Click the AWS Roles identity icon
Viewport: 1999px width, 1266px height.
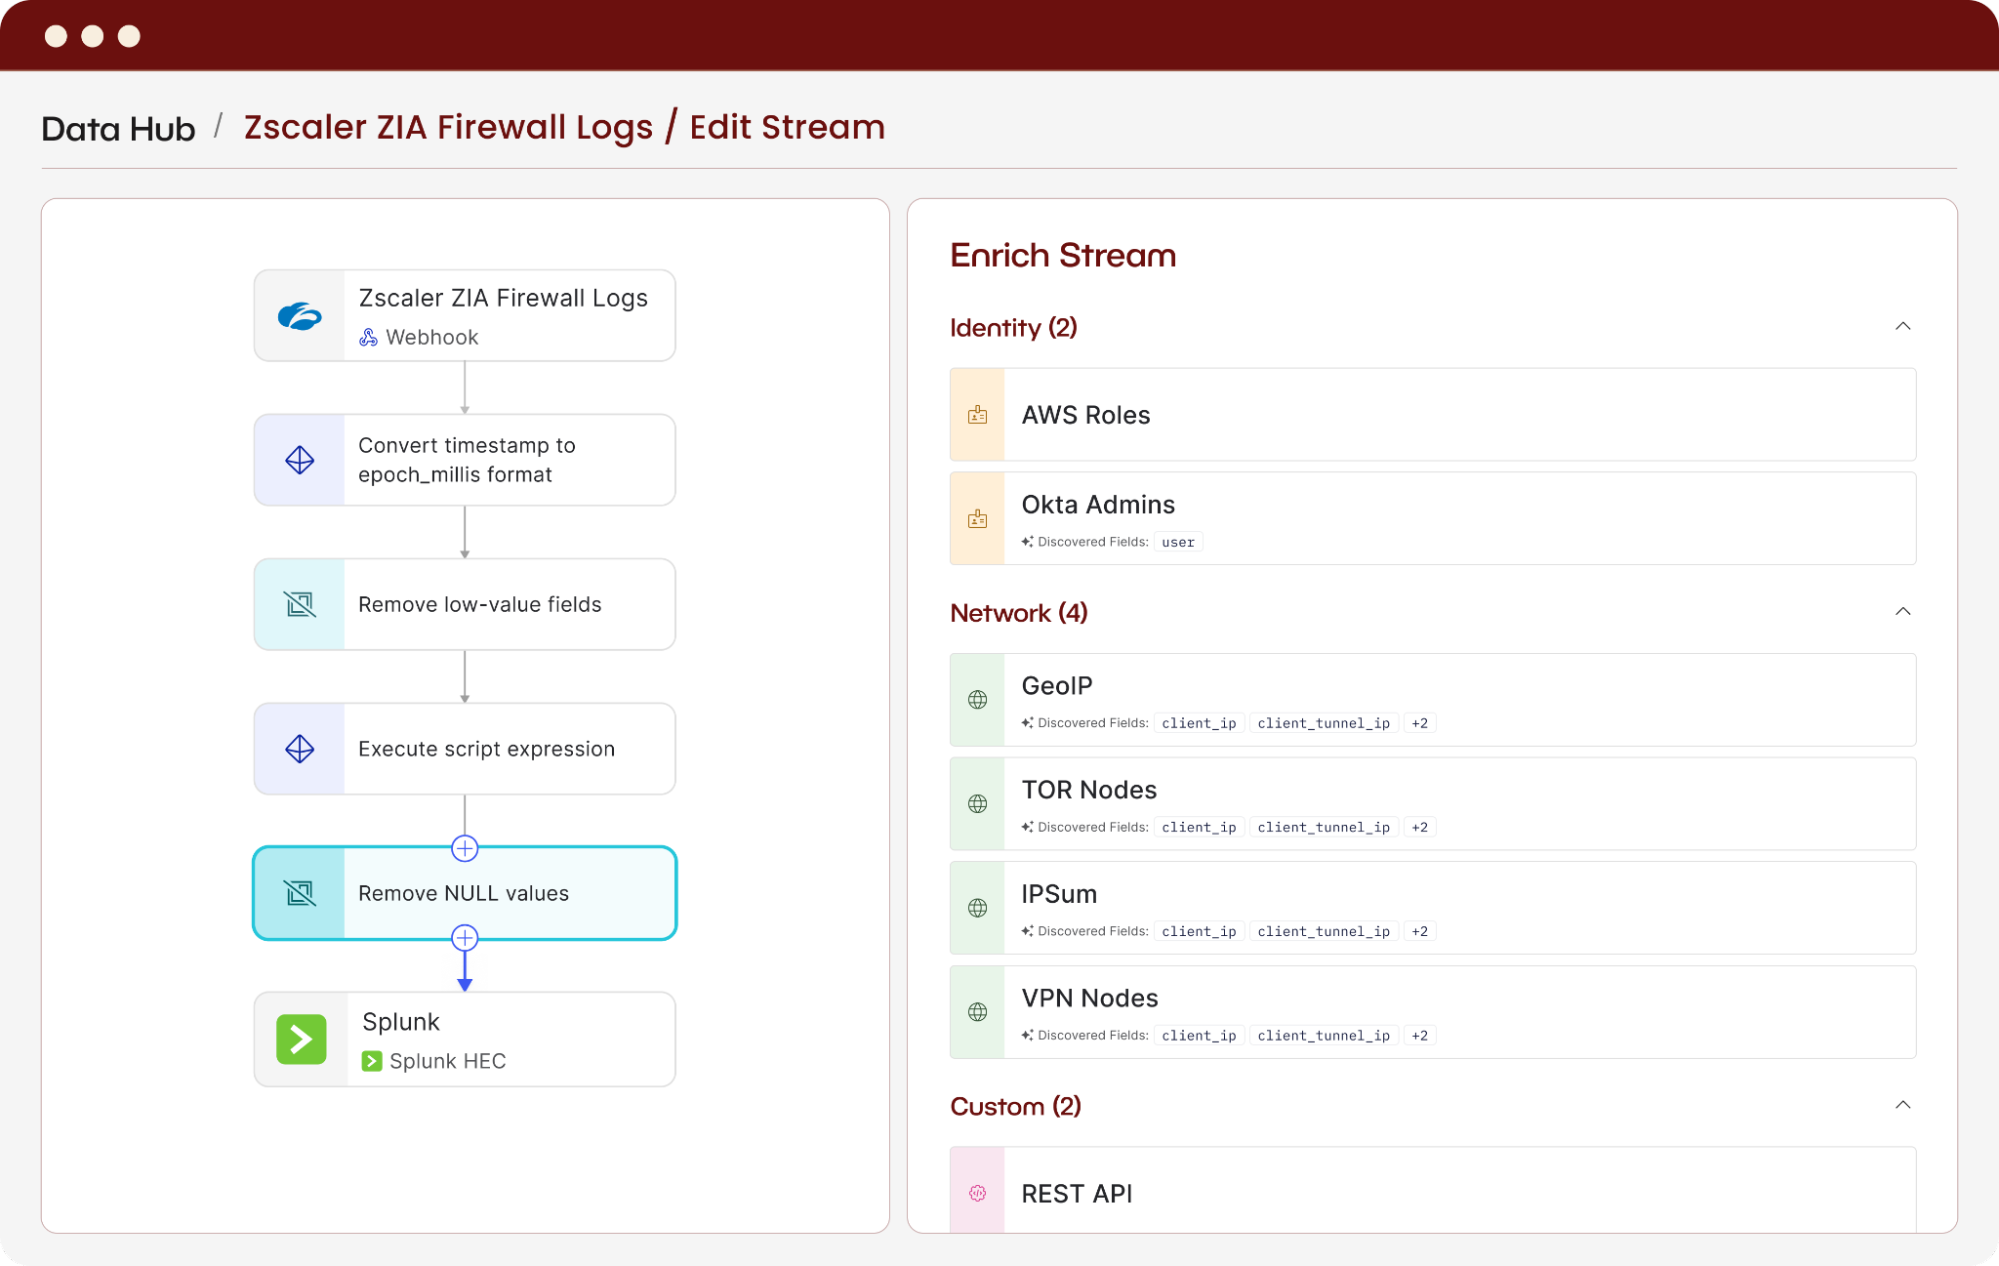[977, 415]
